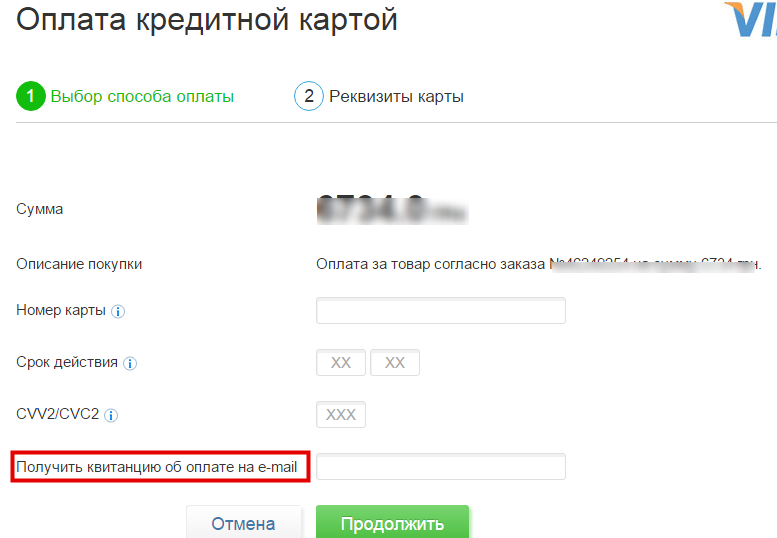Viewport: 777px width, 538px height.
Task: Focus the card number input field
Action: (x=440, y=311)
